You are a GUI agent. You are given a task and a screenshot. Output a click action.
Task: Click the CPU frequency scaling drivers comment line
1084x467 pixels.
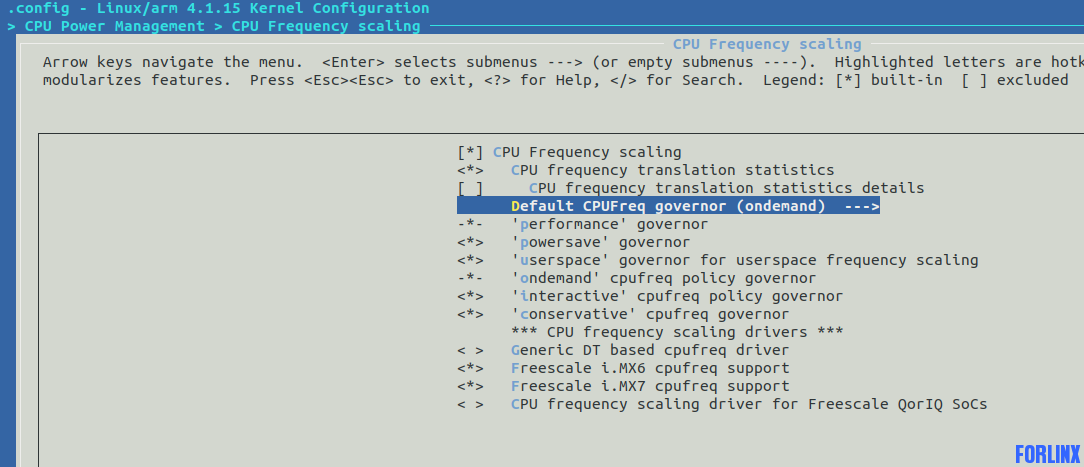[677, 332]
